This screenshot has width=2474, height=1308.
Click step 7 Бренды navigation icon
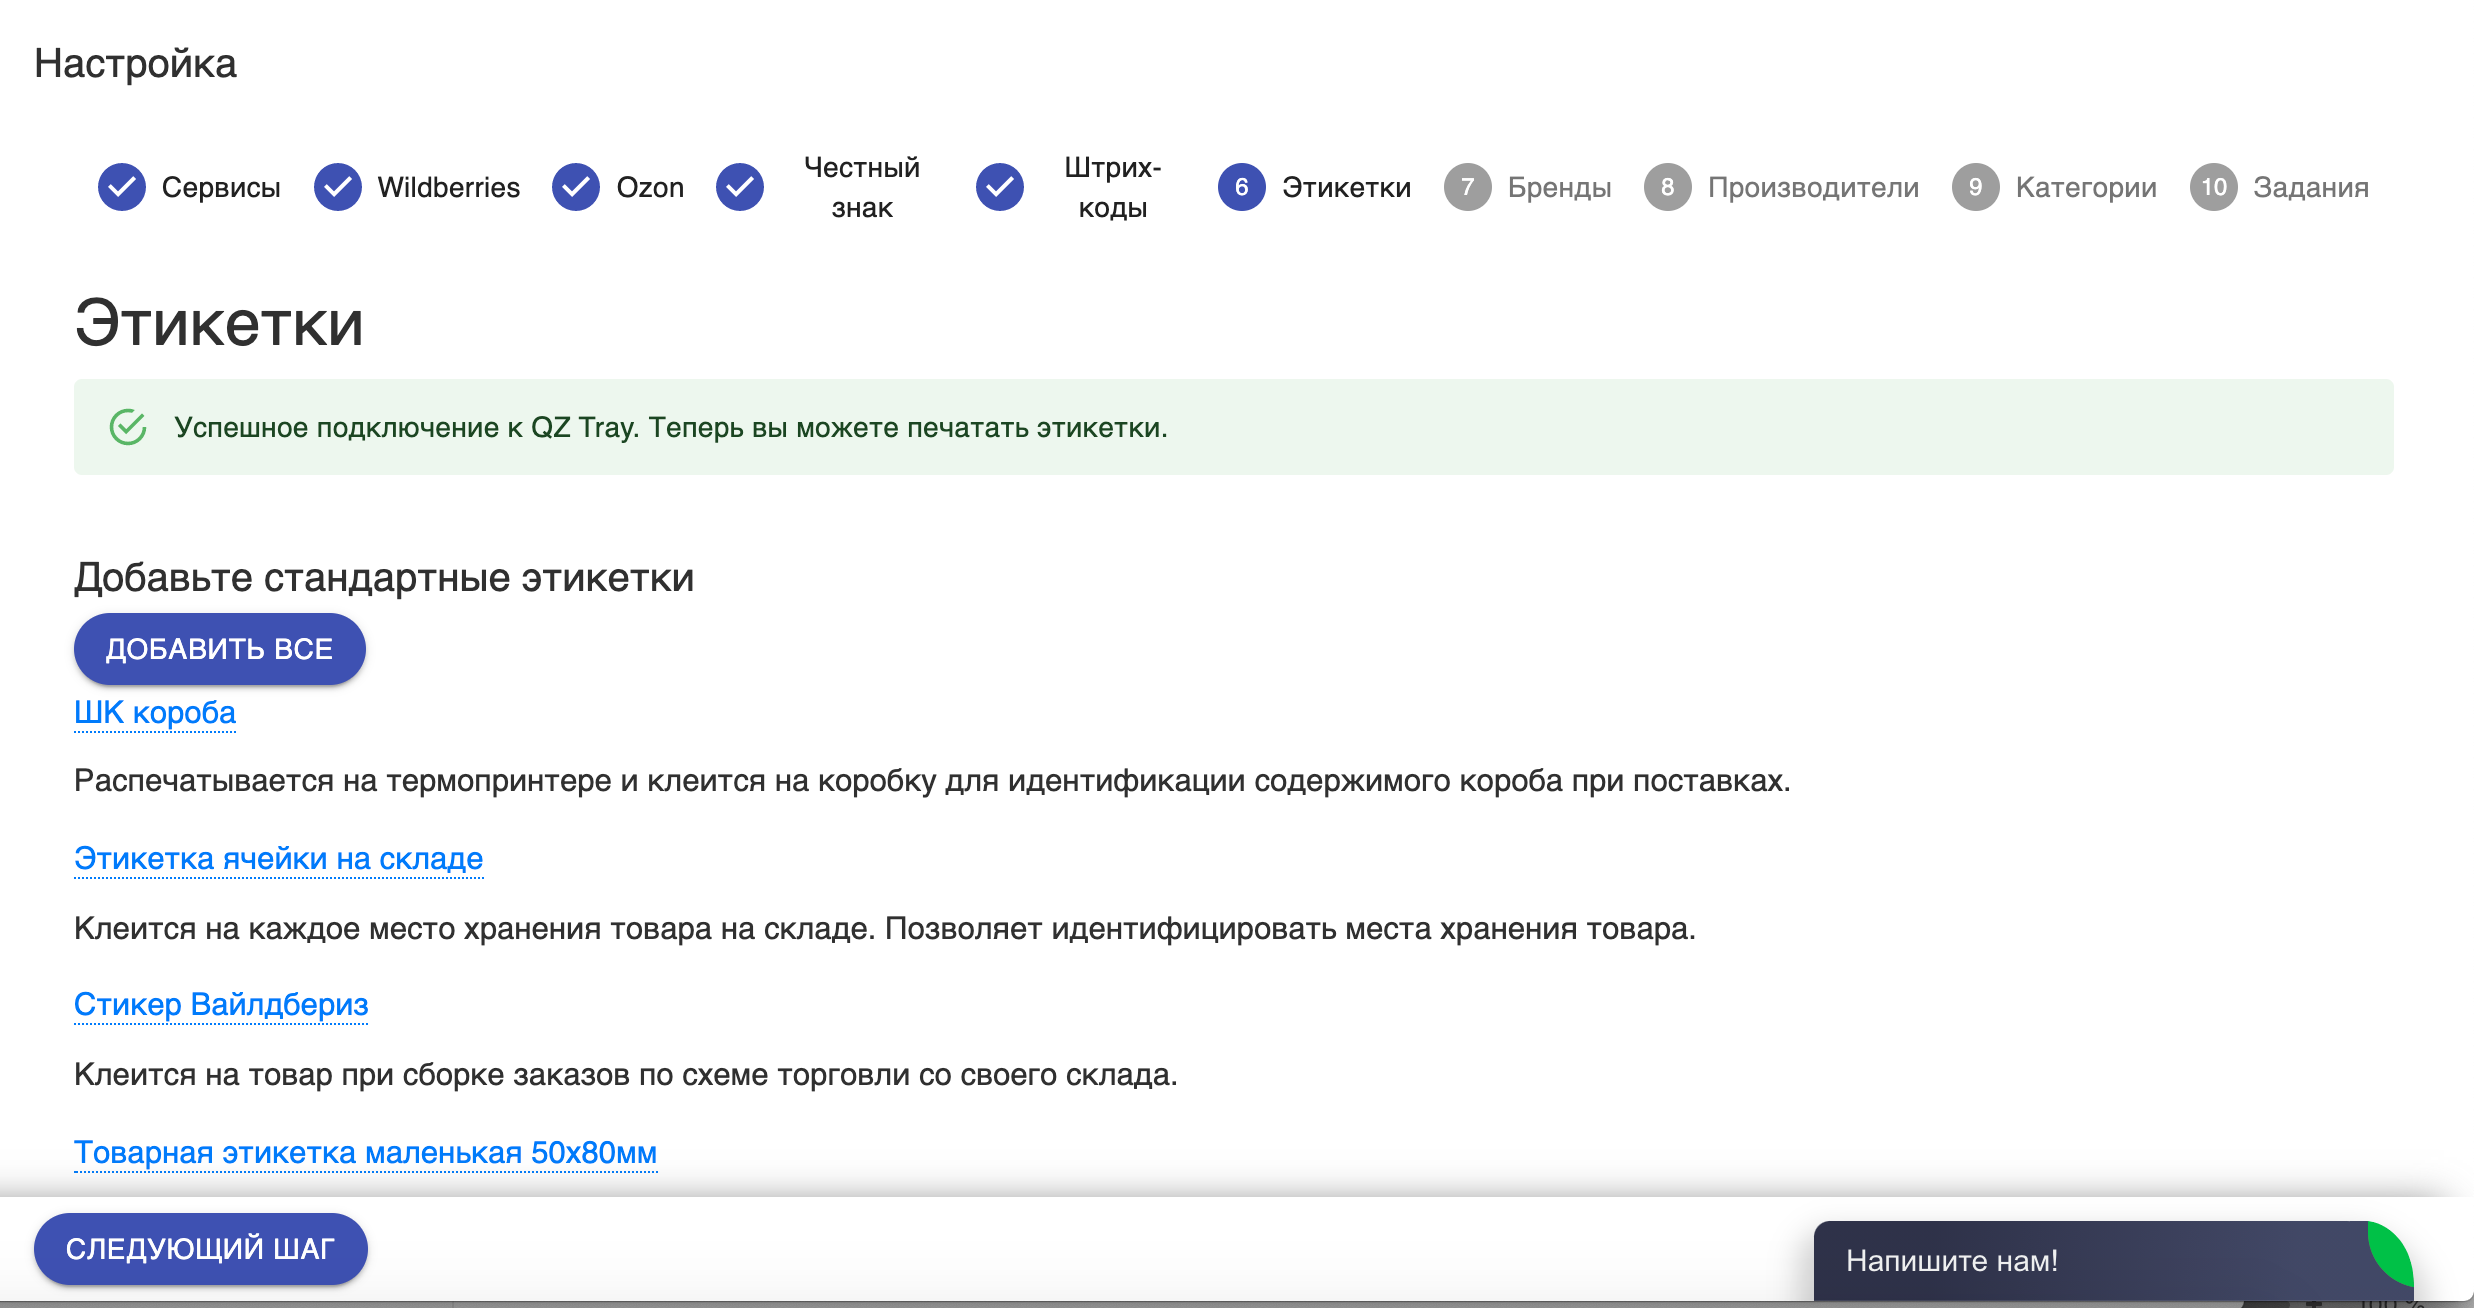click(x=1464, y=187)
